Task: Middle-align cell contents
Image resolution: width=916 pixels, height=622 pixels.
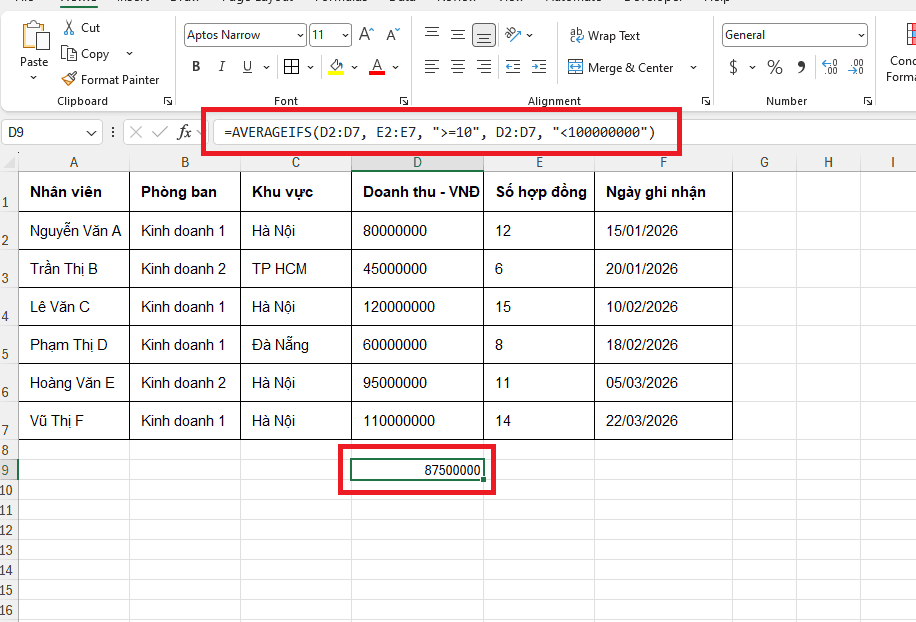Action: 458,34
